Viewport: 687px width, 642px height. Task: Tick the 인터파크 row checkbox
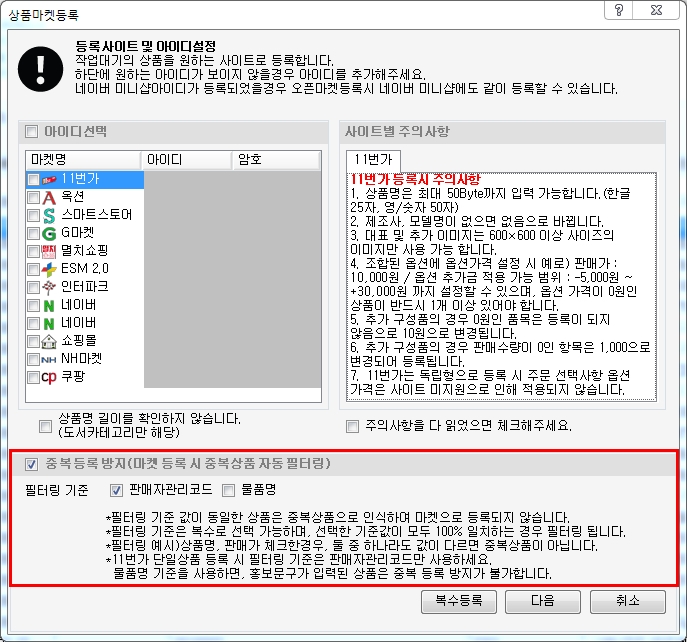point(34,287)
